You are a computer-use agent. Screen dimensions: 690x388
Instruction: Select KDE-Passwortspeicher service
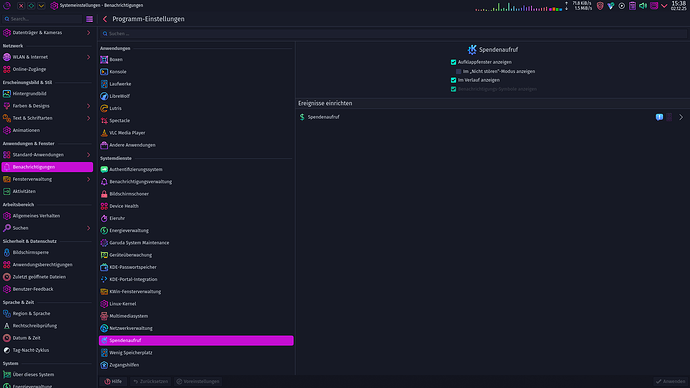point(196,267)
